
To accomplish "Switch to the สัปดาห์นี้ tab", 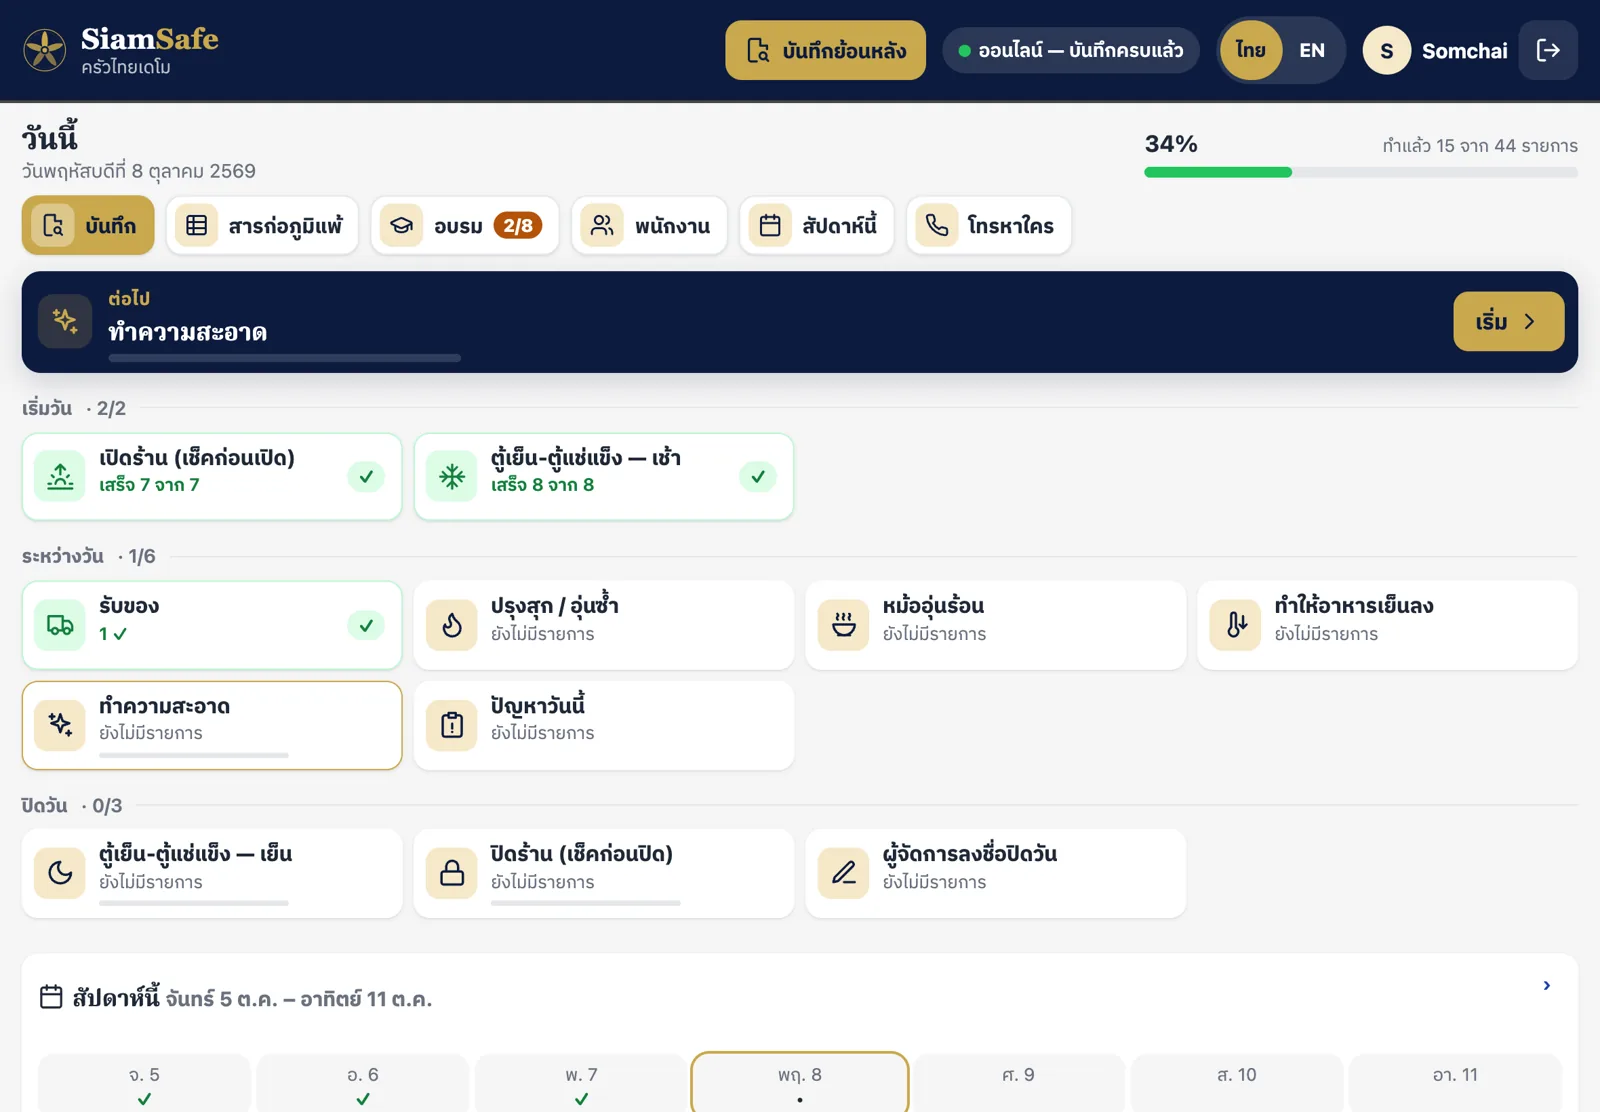I will point(817,225).
